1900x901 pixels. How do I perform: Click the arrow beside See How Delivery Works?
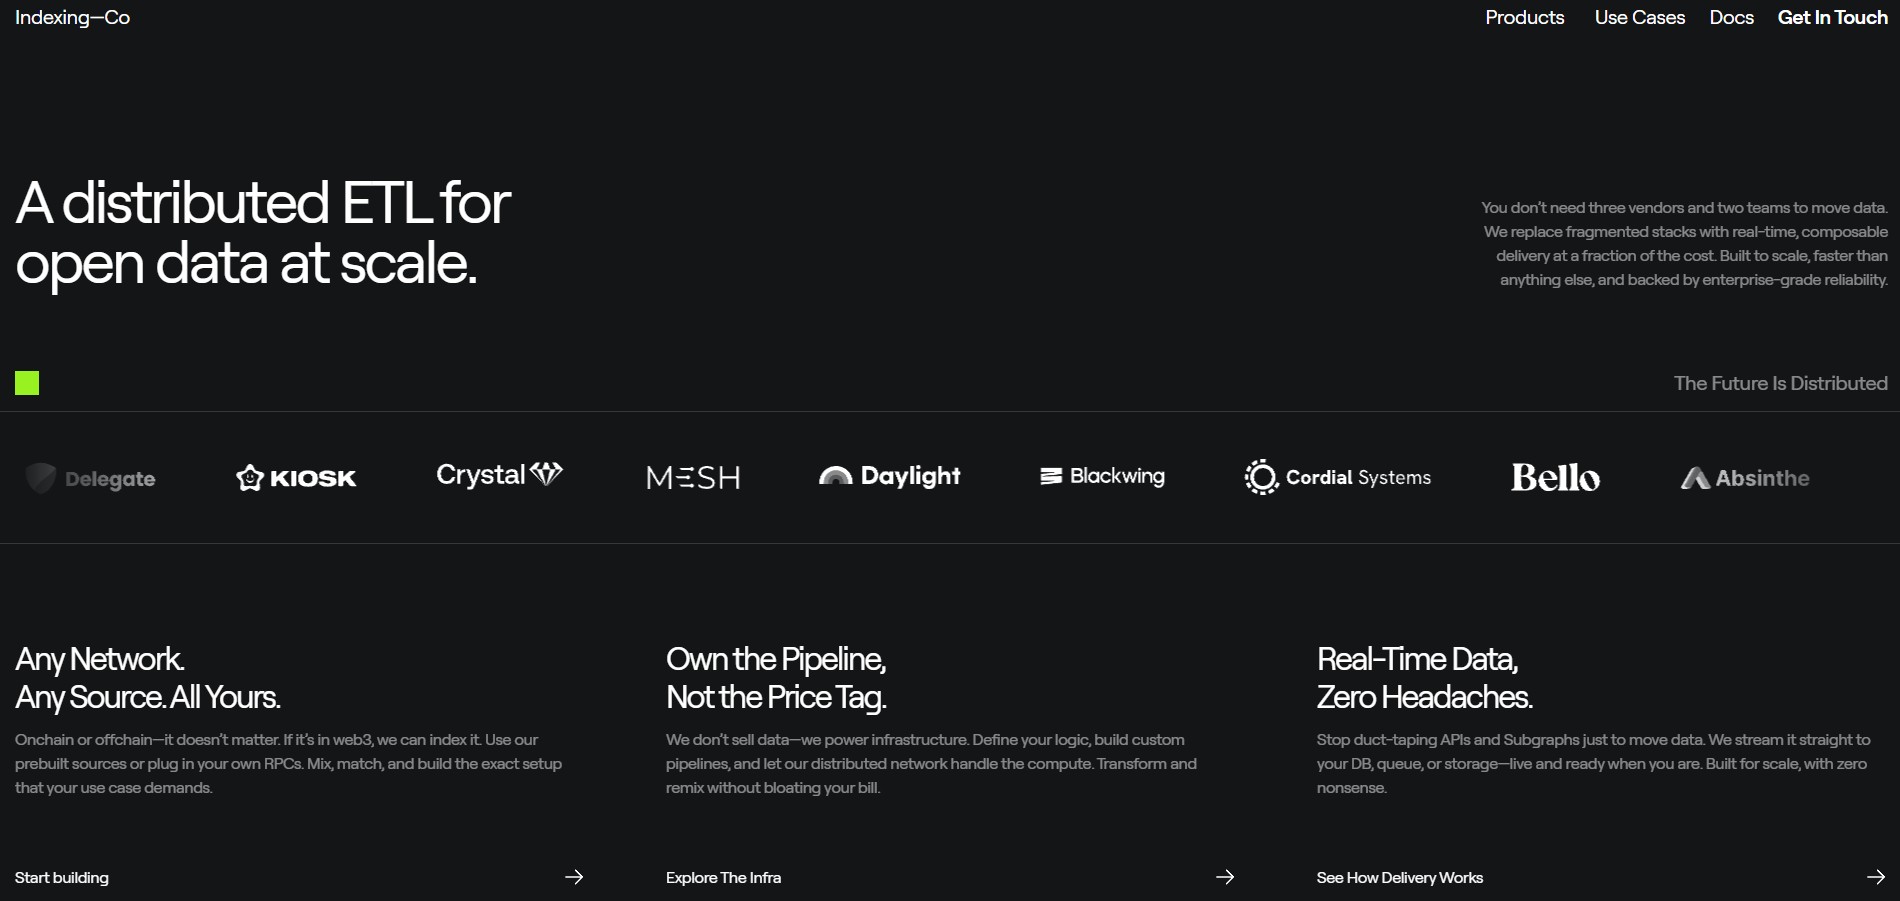coord(1876,877)
